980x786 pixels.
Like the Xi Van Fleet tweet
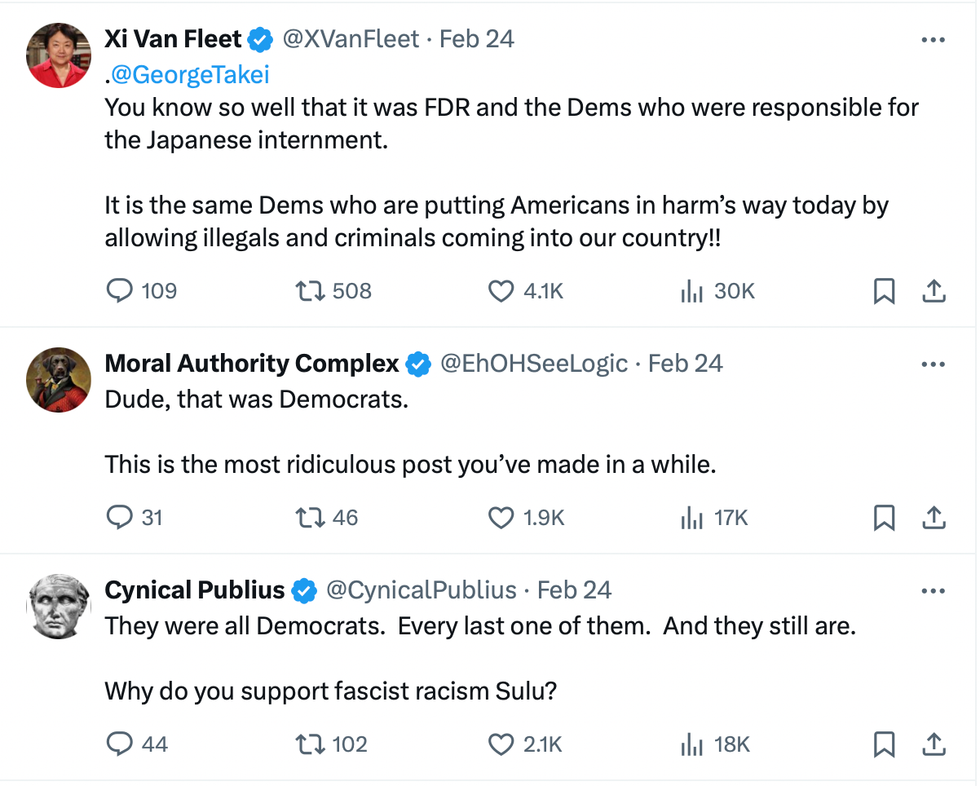500,291
